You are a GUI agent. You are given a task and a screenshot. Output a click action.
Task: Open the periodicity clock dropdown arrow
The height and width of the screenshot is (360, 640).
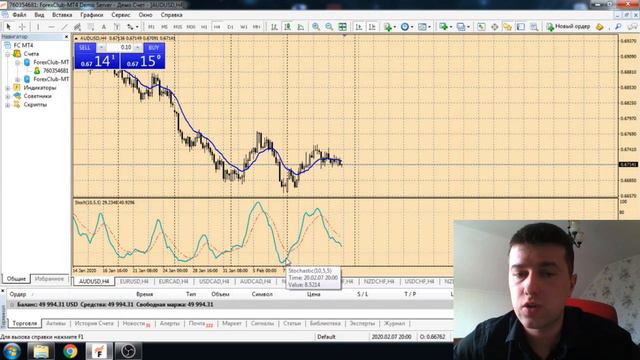pyautogui.click(x=412, y=27)
